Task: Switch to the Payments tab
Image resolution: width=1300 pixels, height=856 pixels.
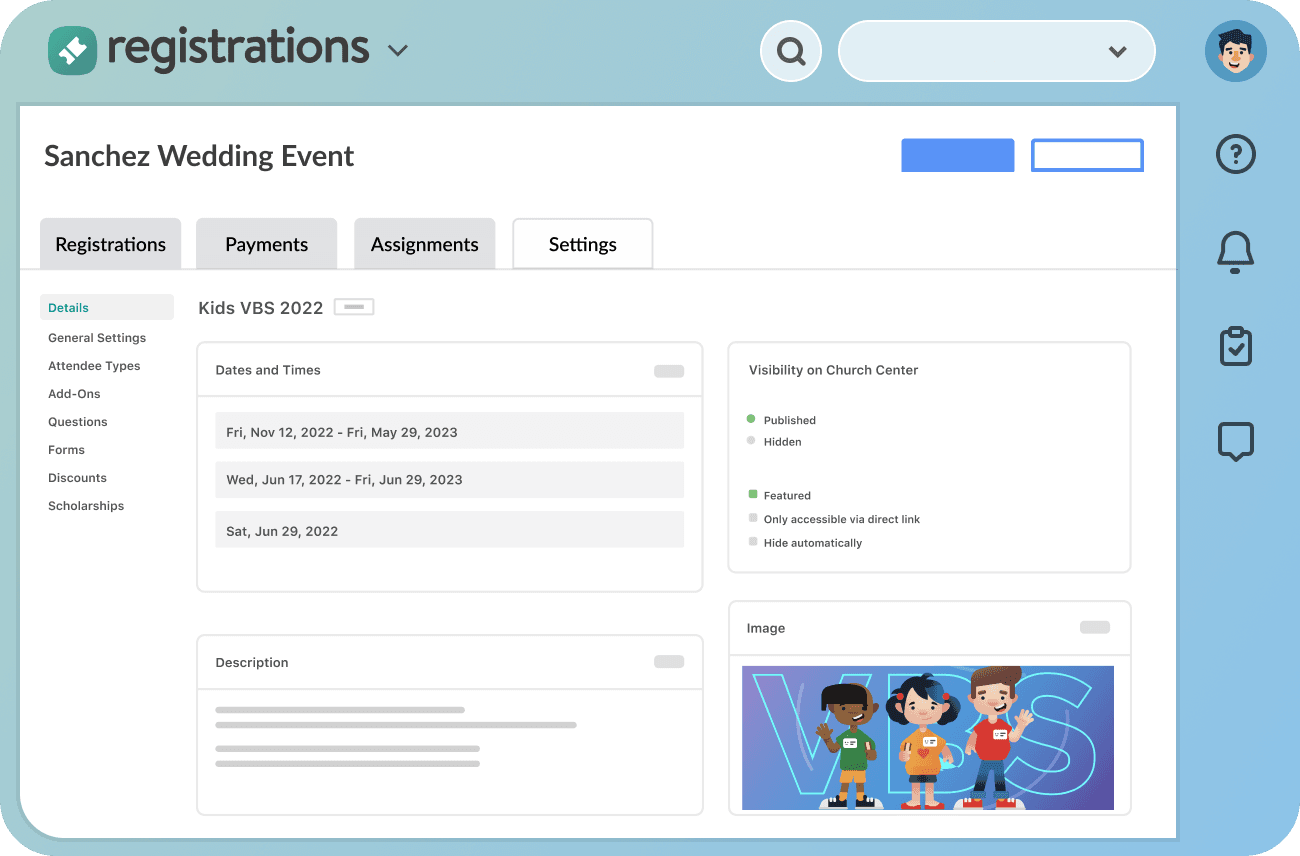Action: click(266, 243)
